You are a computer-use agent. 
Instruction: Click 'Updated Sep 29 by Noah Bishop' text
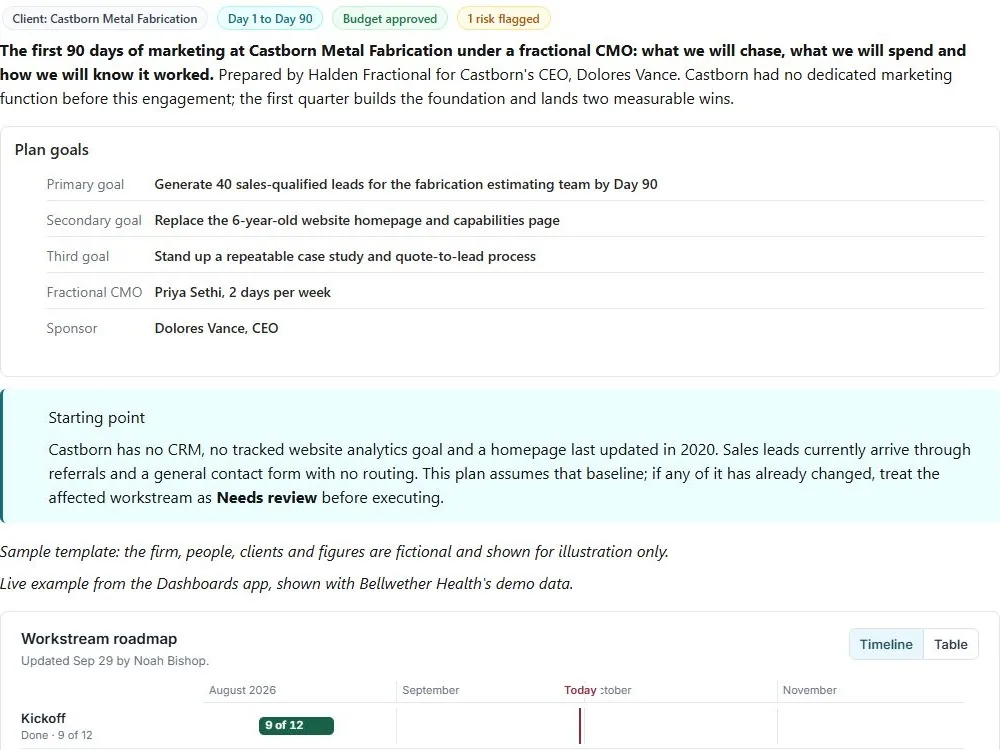click(115, 661)
